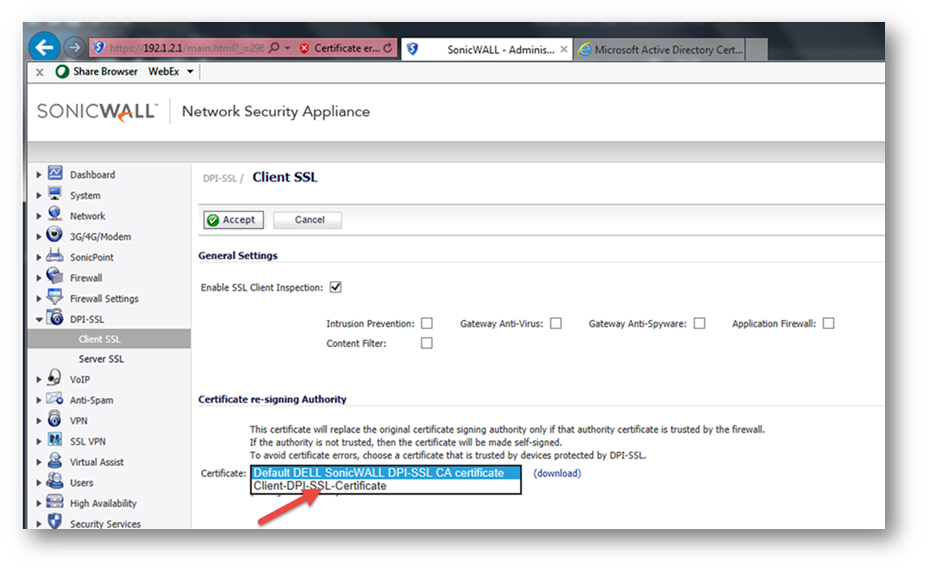Screen dimensions: 927x571
Task: Open the SSL VPN icon in sidebar
Action: tap(55, 440)
